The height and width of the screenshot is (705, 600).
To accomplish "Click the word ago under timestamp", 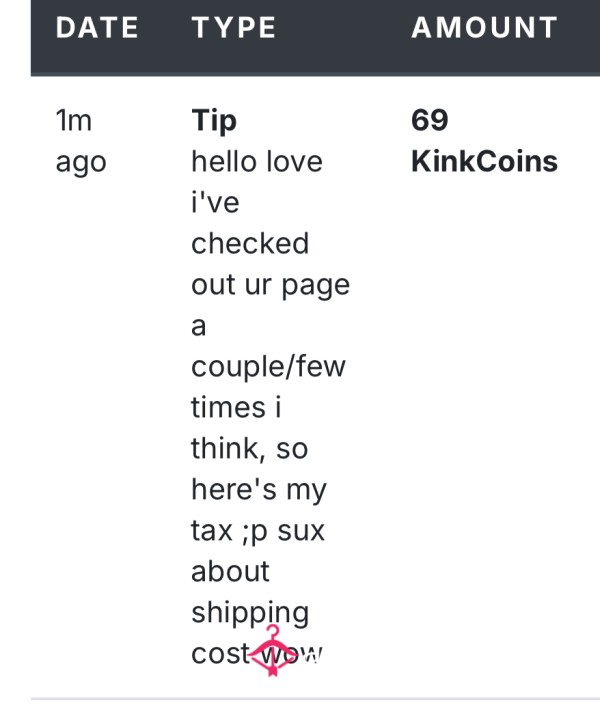I will 81,163.
